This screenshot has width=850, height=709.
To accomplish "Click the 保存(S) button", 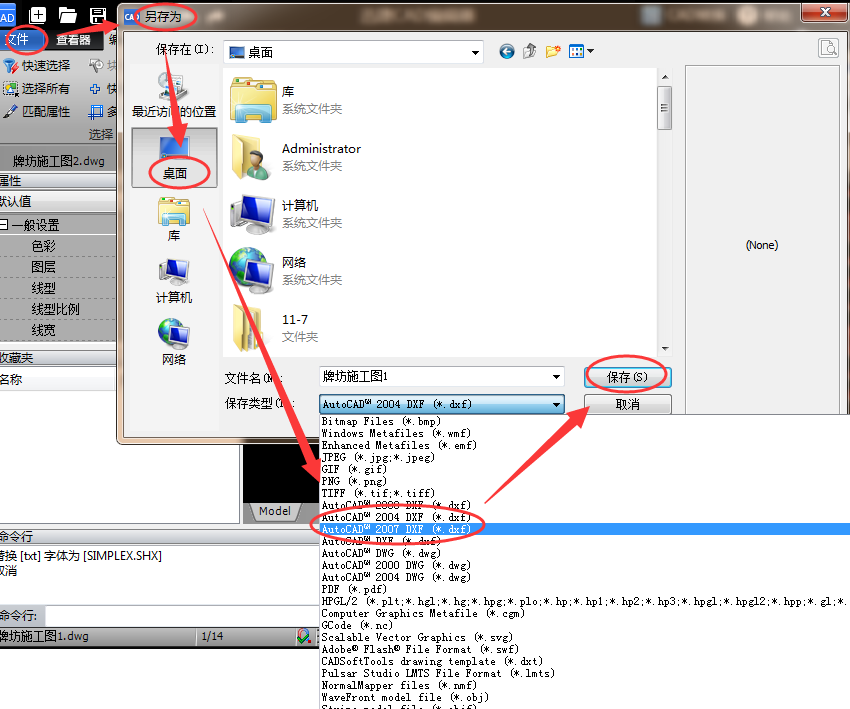I will [x=628, y=377].
